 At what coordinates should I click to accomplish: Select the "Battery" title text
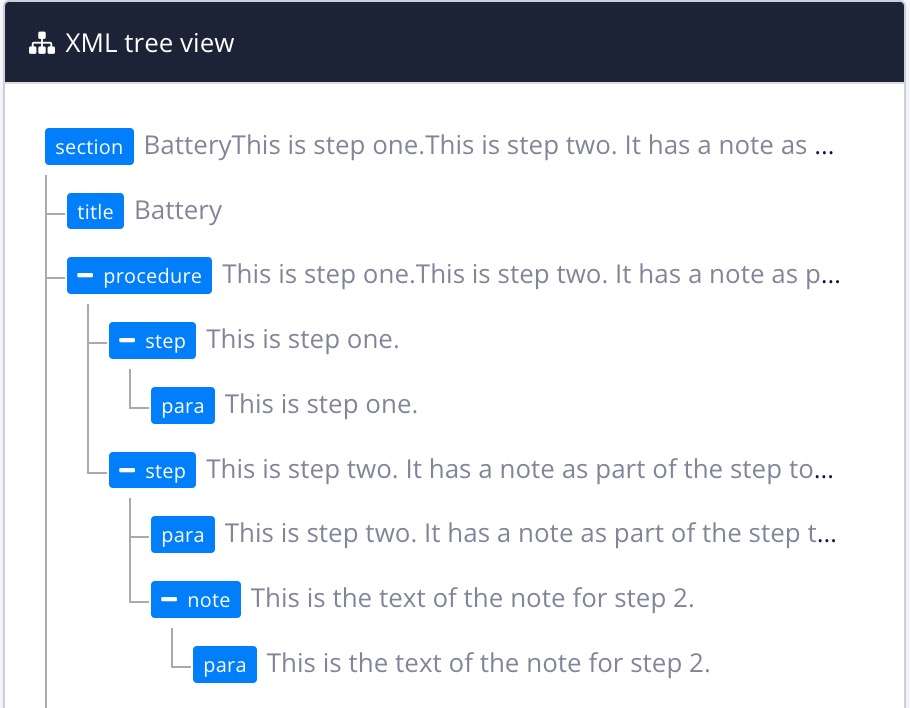tap(178, 210)
